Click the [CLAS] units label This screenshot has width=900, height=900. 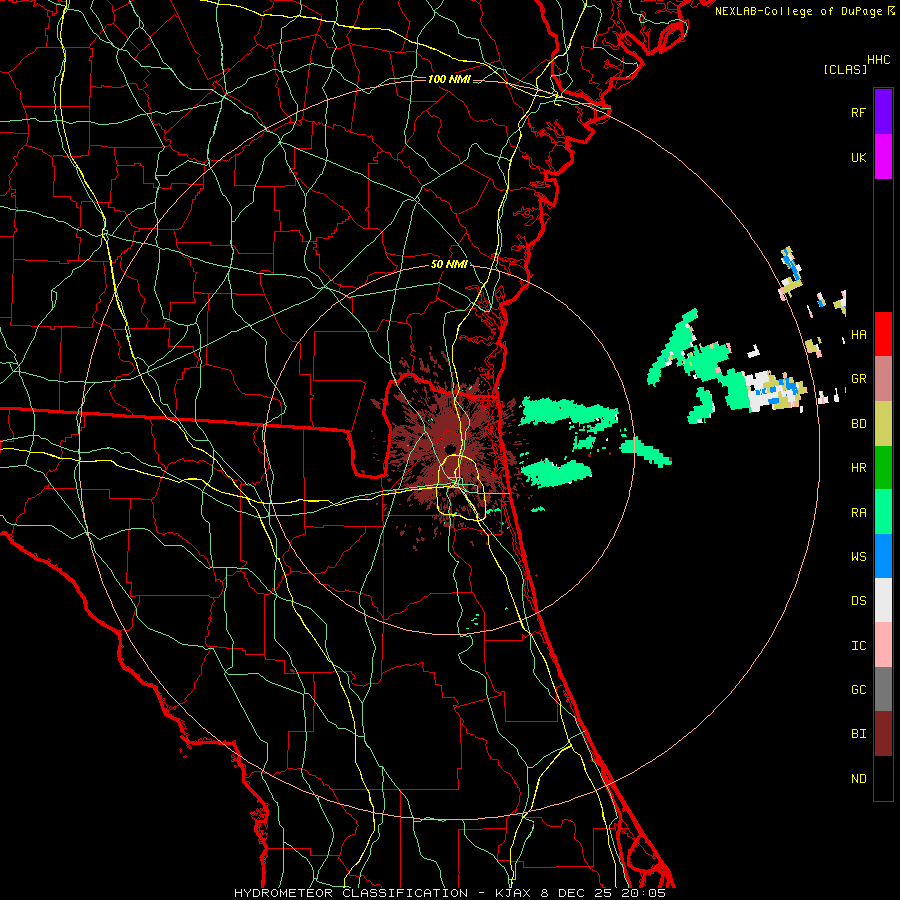tap(845, 69)
